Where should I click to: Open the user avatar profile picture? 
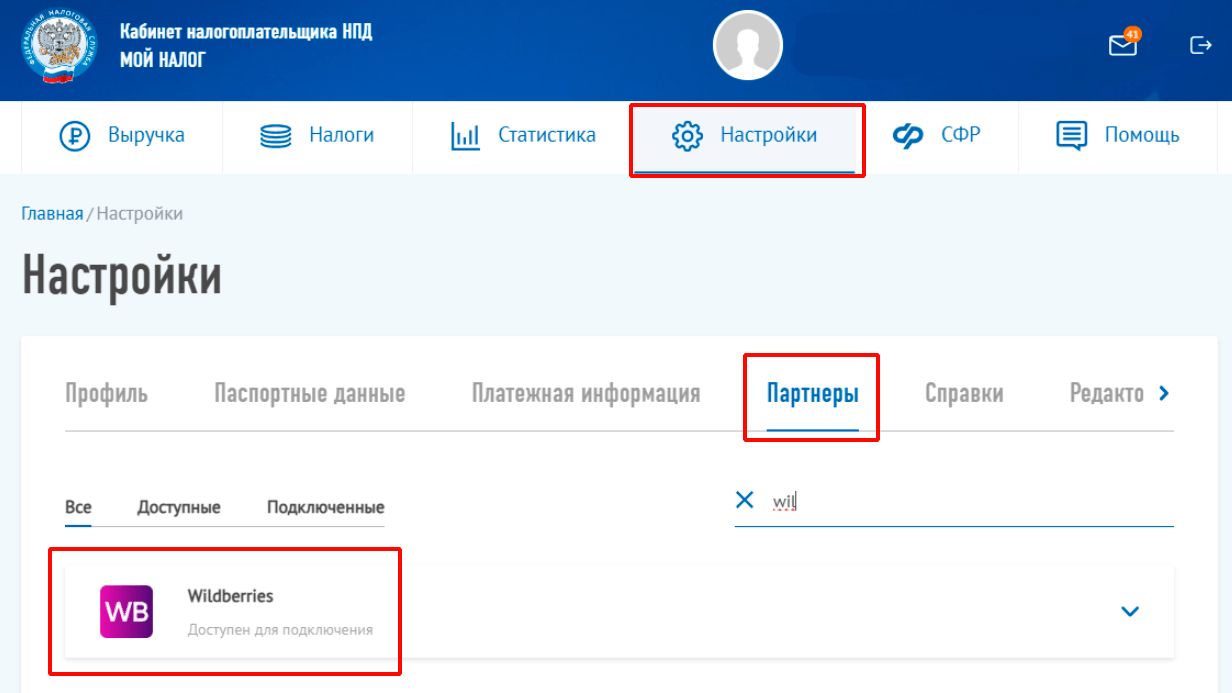[x=748, y=46]
